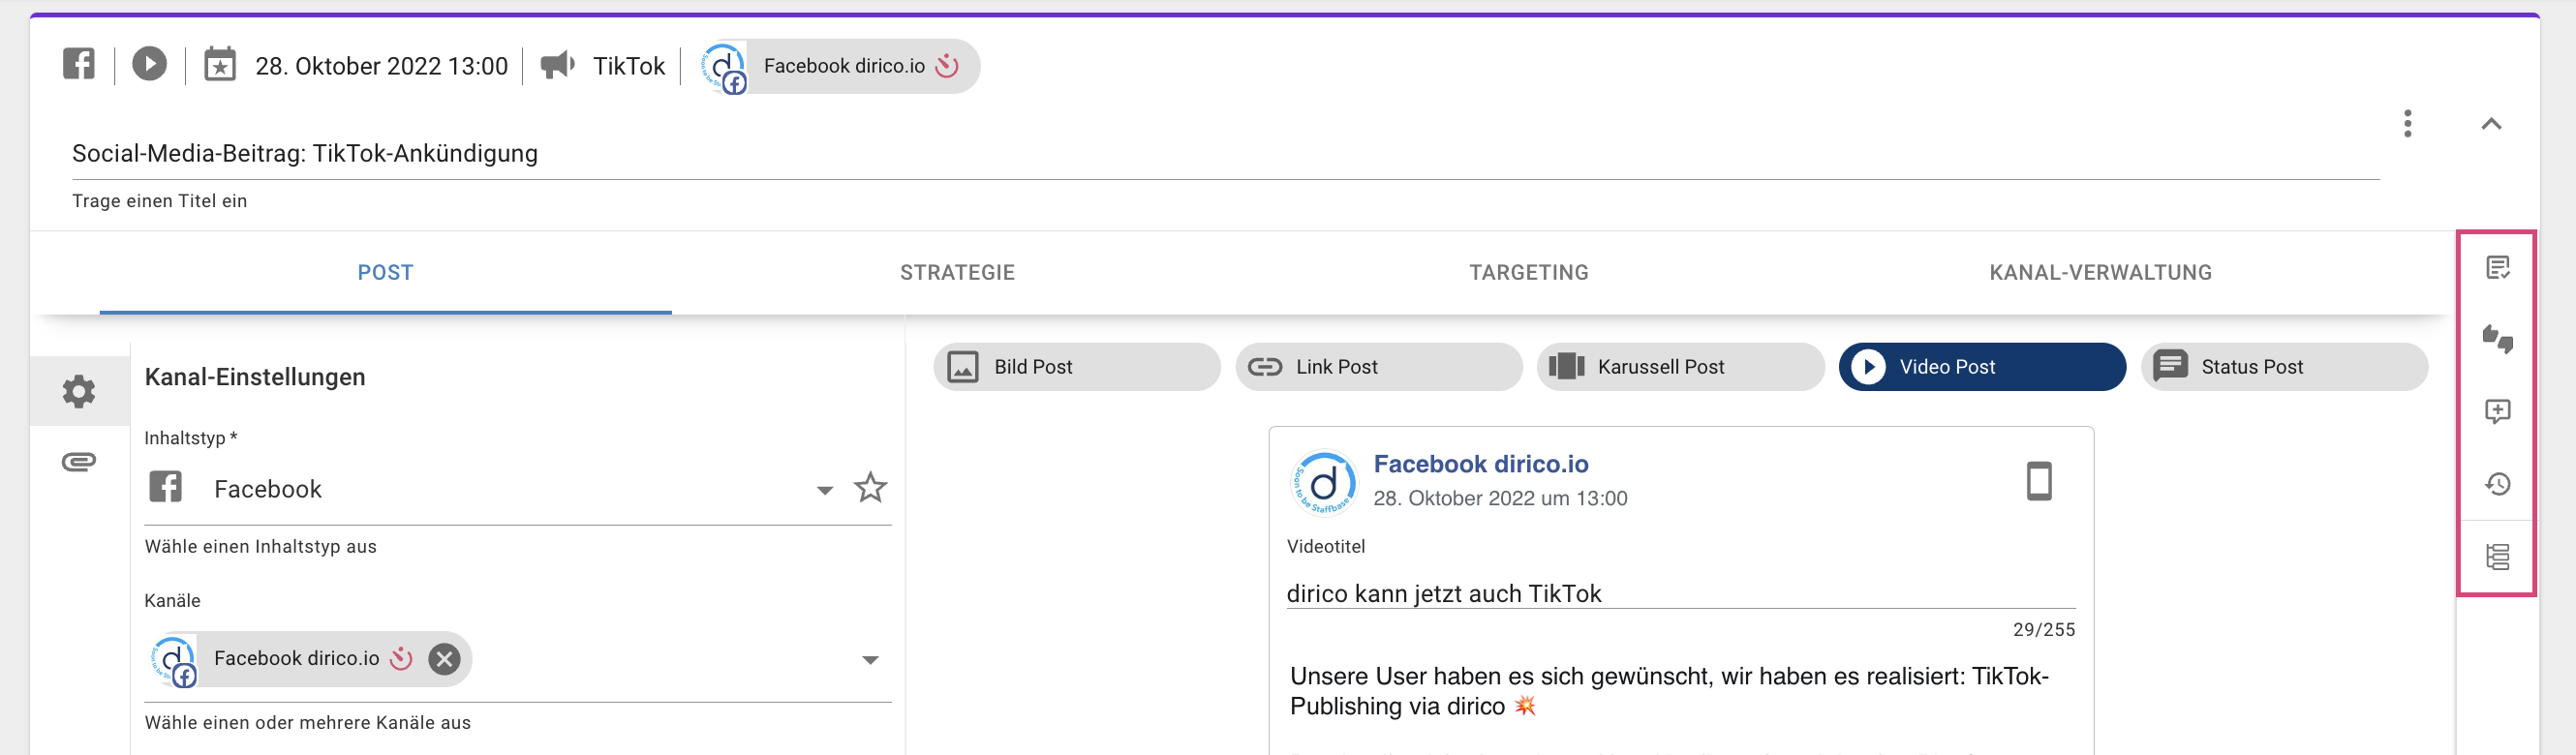This screenshot has height=755, width=2576.
Task: Choose the Karussell Post type
Action: (x=1681, y=367)
